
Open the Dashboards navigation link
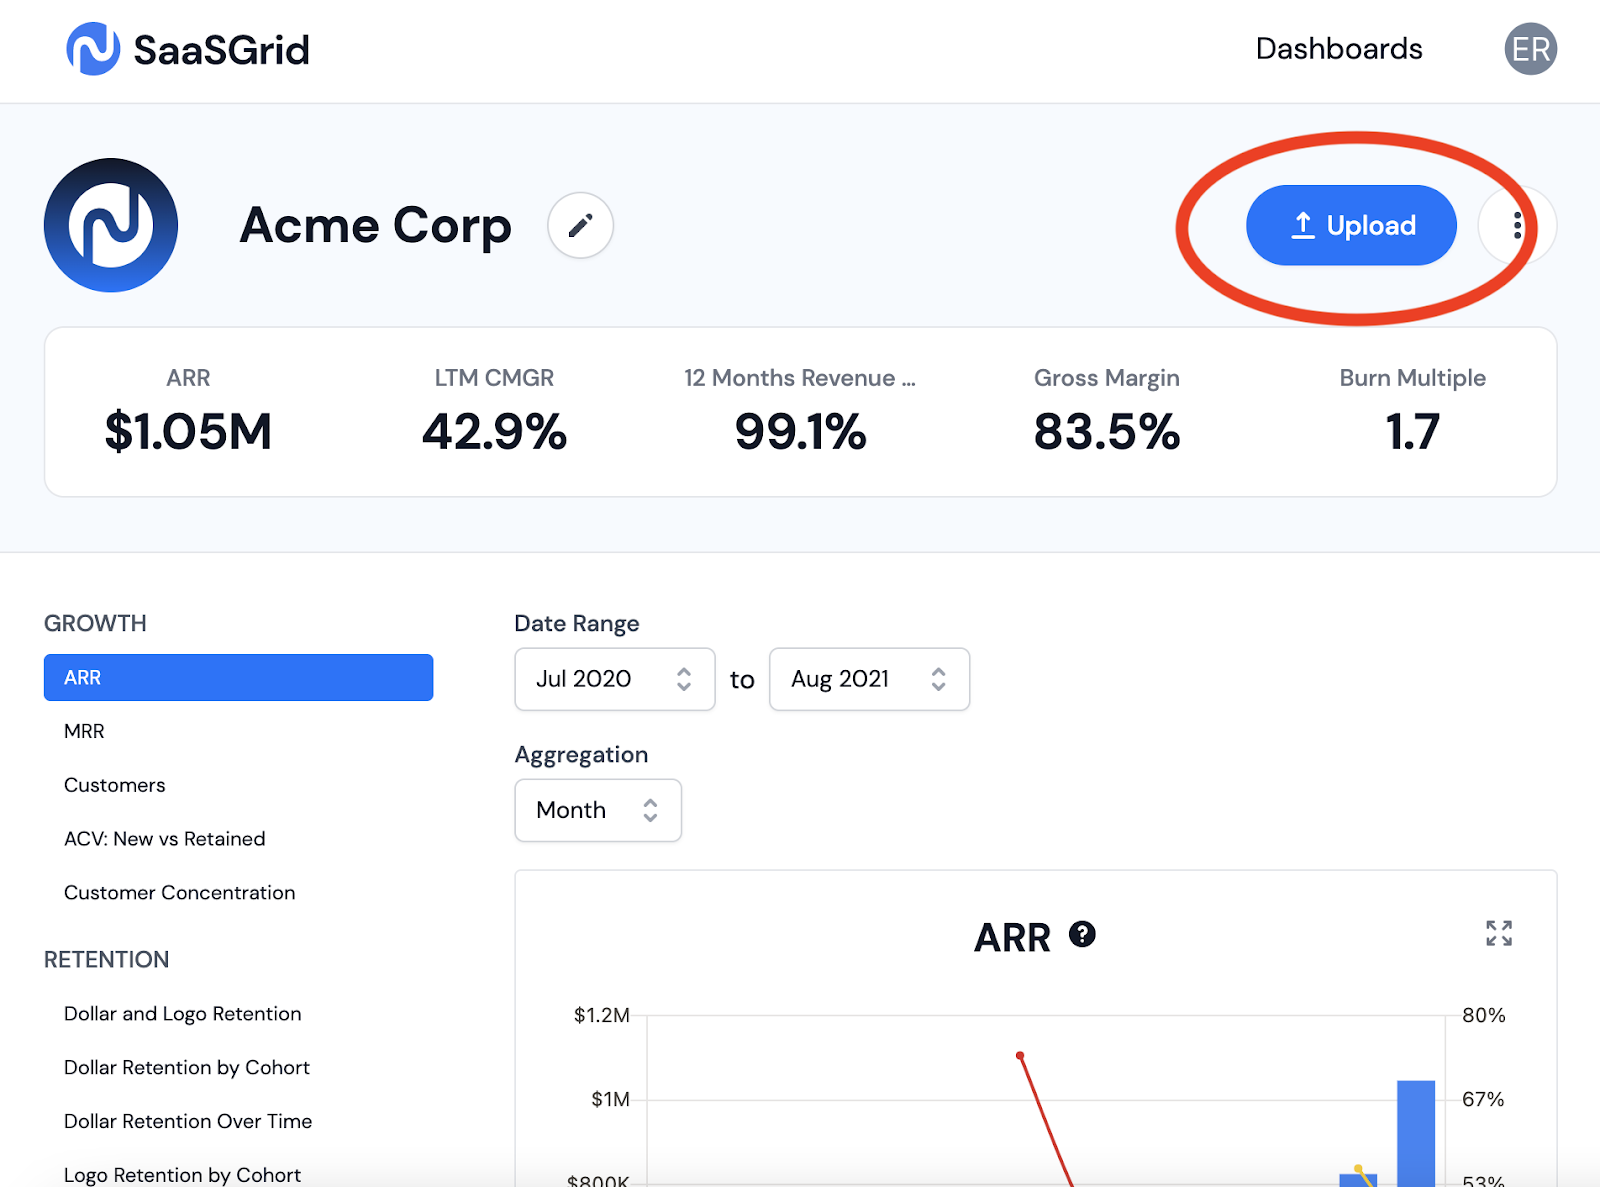[x=1338, y=49]
